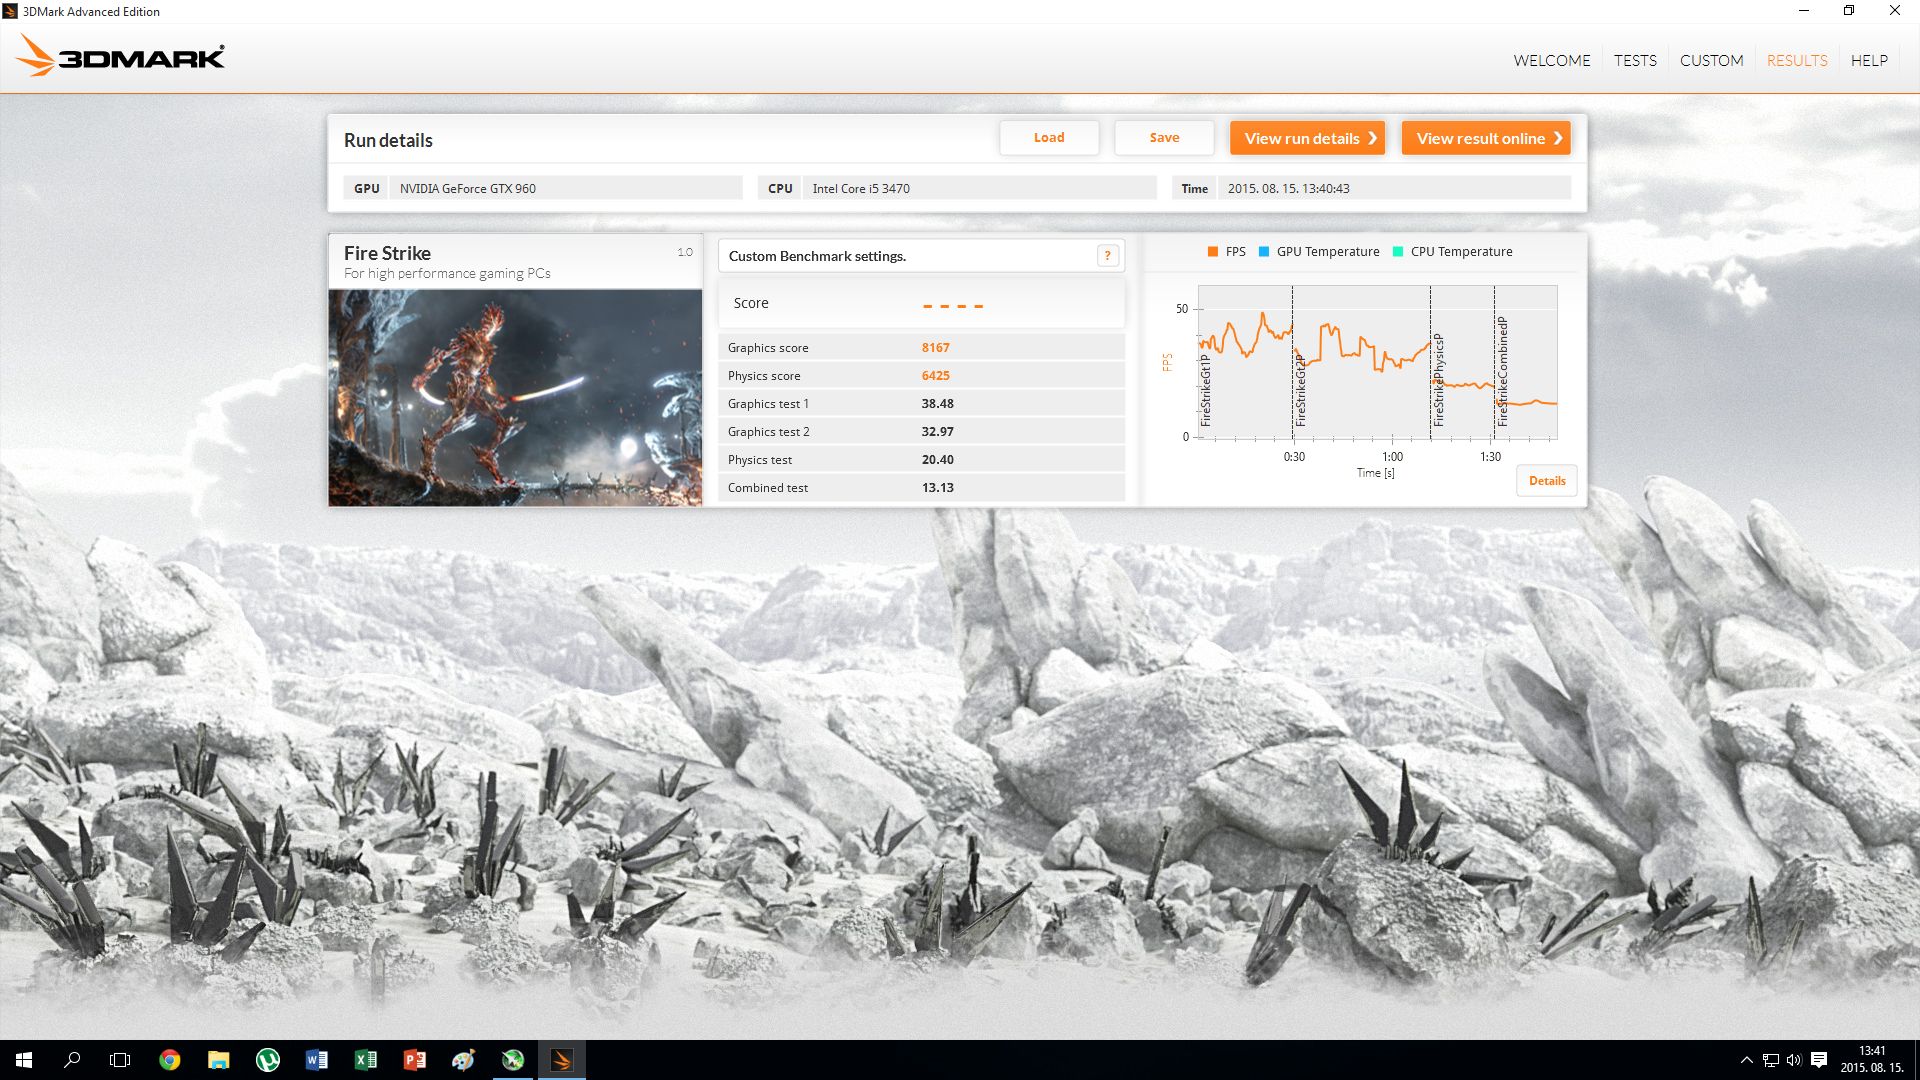Click the FireStrikeCombinedP chart marker
The height and width of the screenshot is (1080, 1920).
(x=1502, y=372)
